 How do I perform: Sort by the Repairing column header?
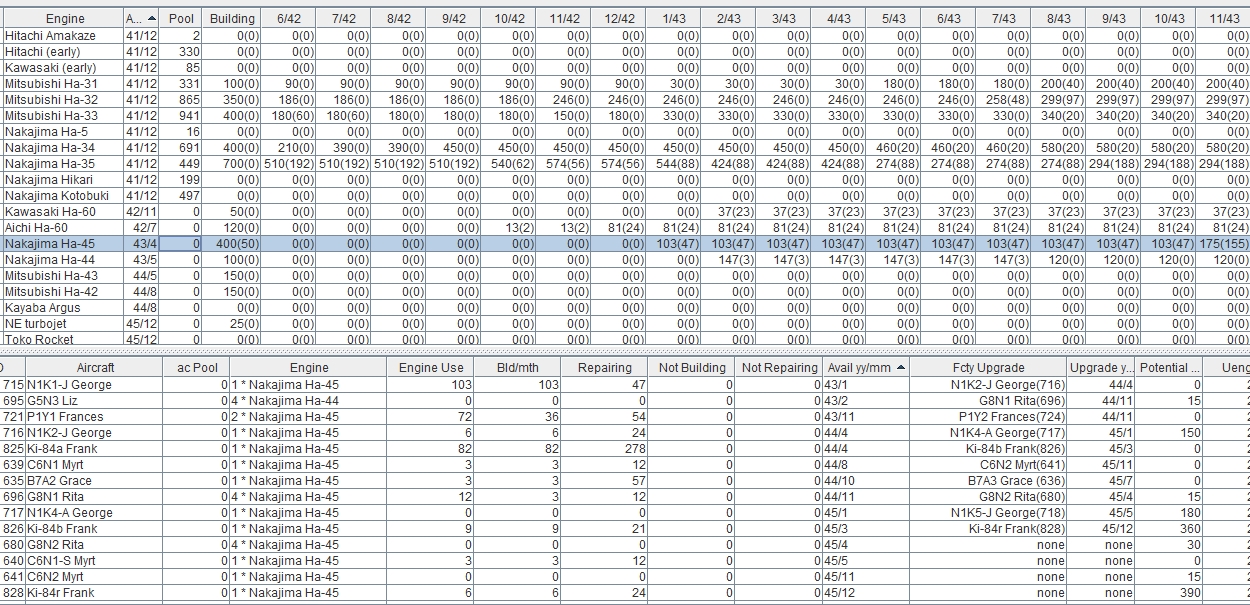[605, 368]
